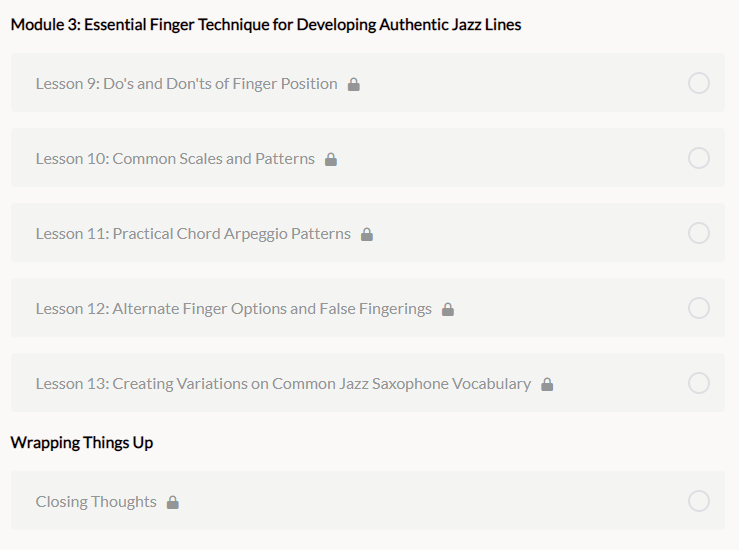
Task: Click the lock icon next to Lesson 12
Action: coord(448,309)
